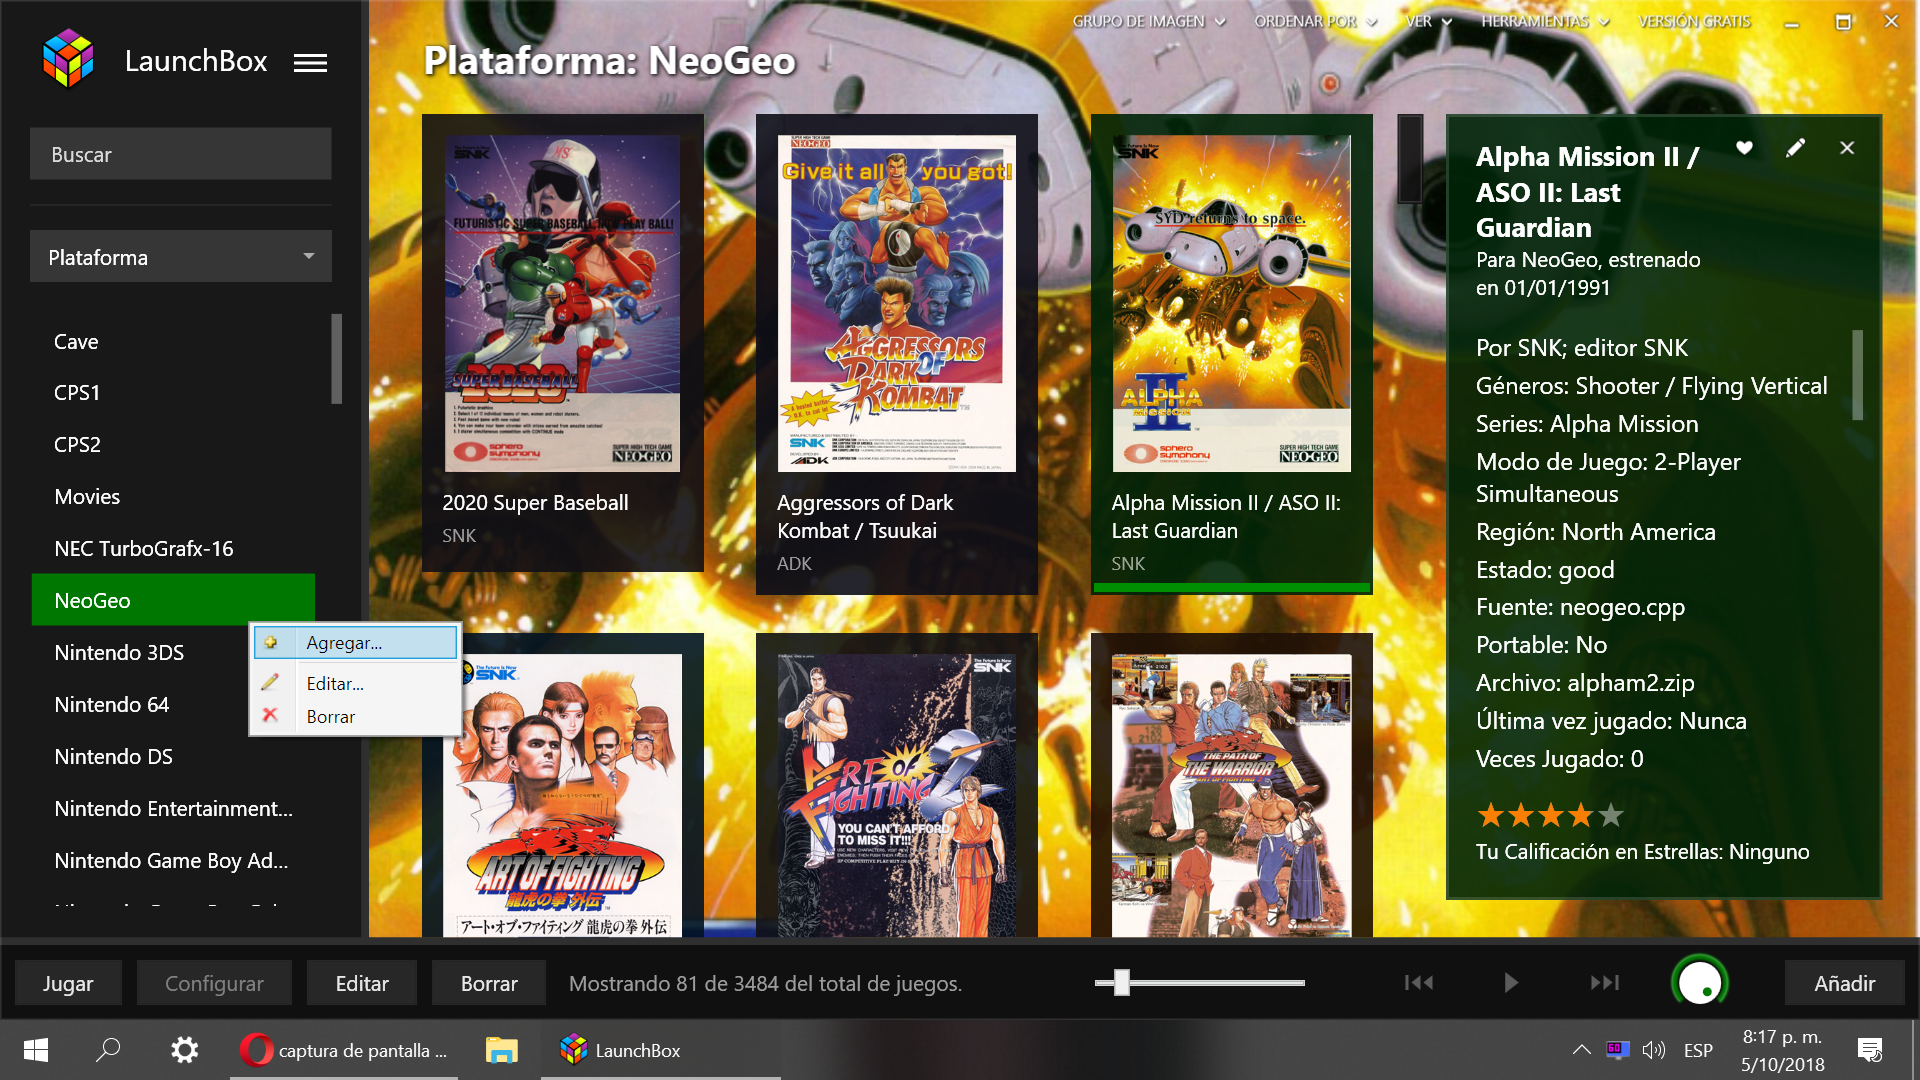The image size is (1920, 1080).
Task: Skip to previous music track
Action: pyautogui.click(x=1418, y=983)
